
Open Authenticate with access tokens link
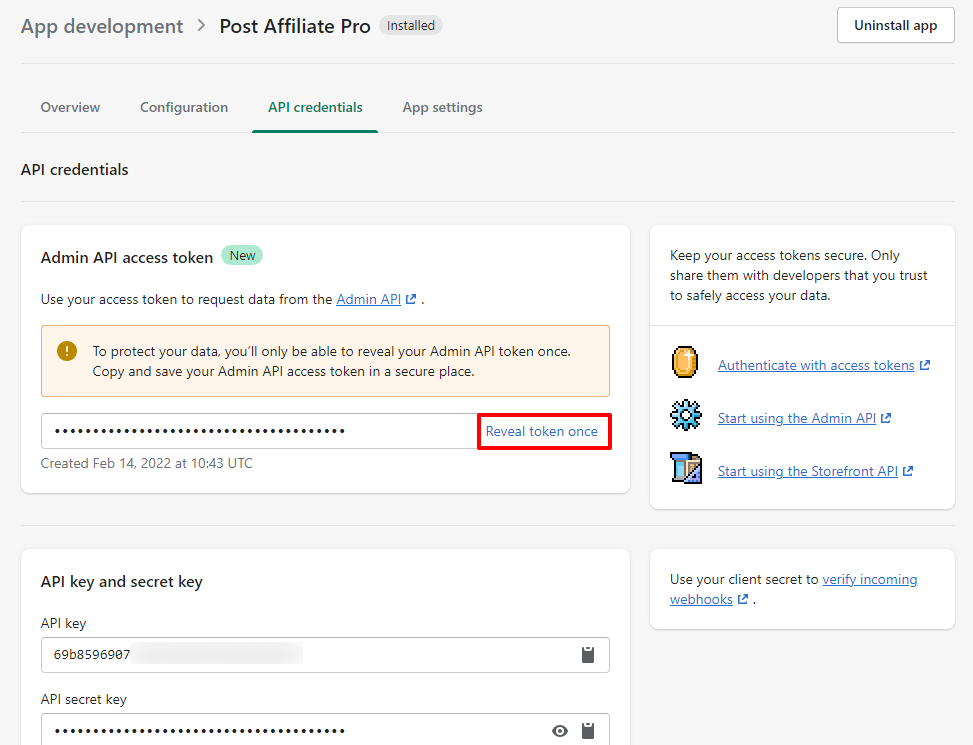coord(816,365)
